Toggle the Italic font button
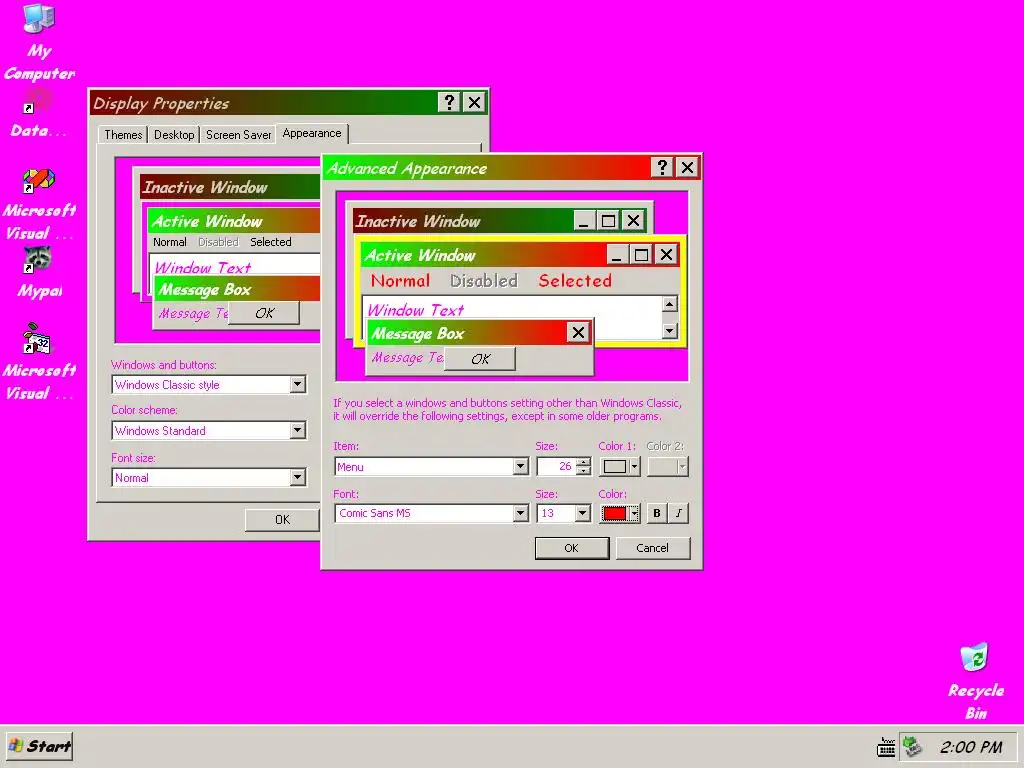Viewport: 1024px width, 768px height. tap(679, 513)
